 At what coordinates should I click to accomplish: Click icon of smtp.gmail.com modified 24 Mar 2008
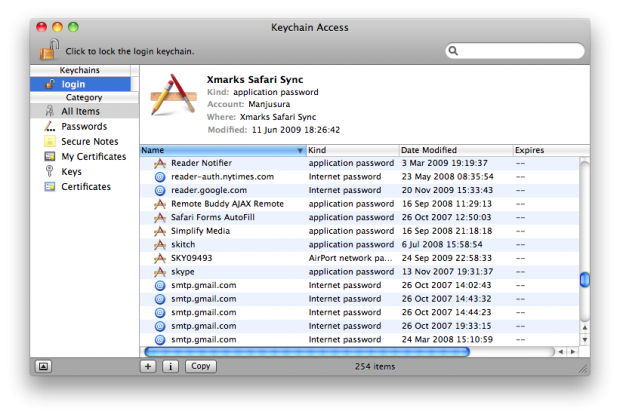160,340
